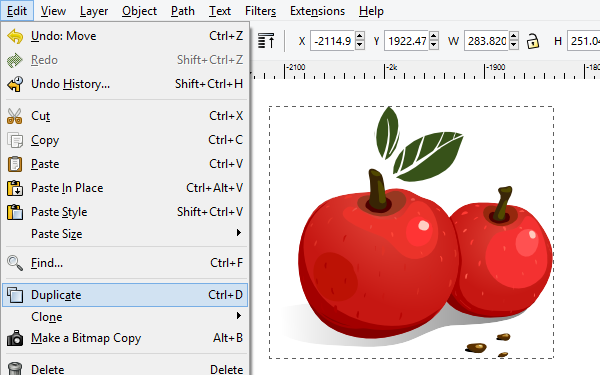Choose Delete from the menu
The height and width of the screenshot is (375, 600).
click(125, 369)
